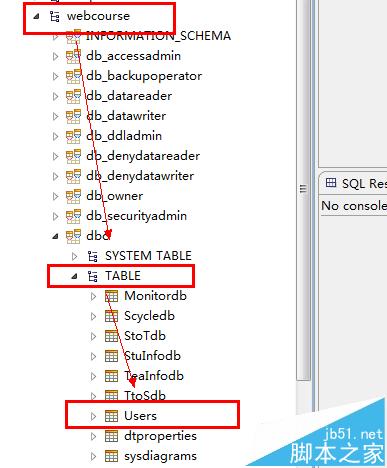Click the Scycledb table icon
Viewport: 387px width, 468px height.
click(x=112, y=316)
